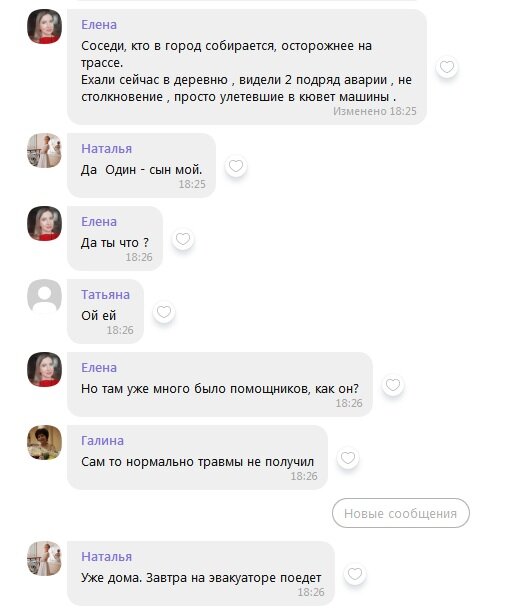Screen dimensions: 525x611
Task: Like Галина's message about травмы
Action: [x=348, y=458]
